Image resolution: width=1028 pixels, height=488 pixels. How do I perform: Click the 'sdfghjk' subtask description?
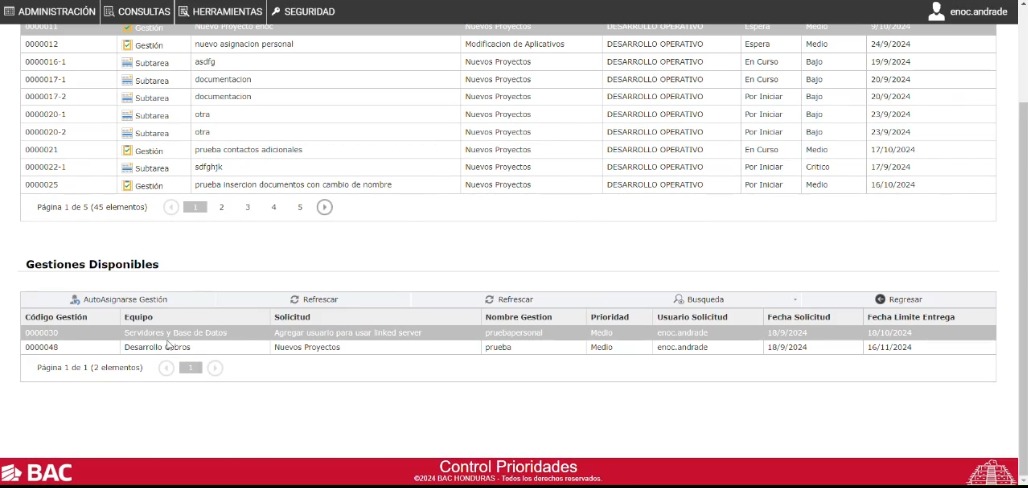pos(208,167)
